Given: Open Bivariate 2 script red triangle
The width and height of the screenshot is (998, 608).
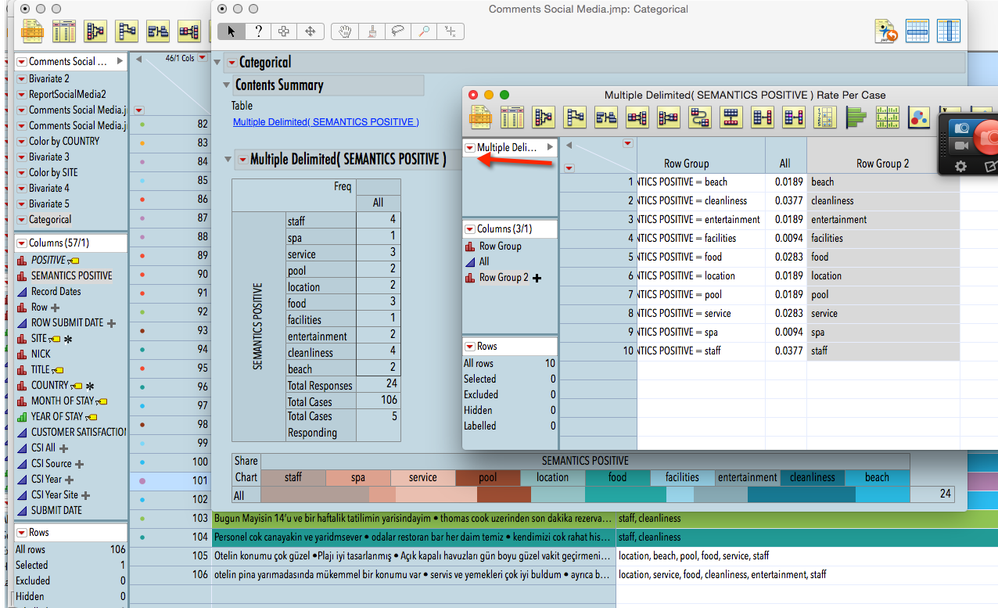Looking at the screenshot, I should [22, 79].
